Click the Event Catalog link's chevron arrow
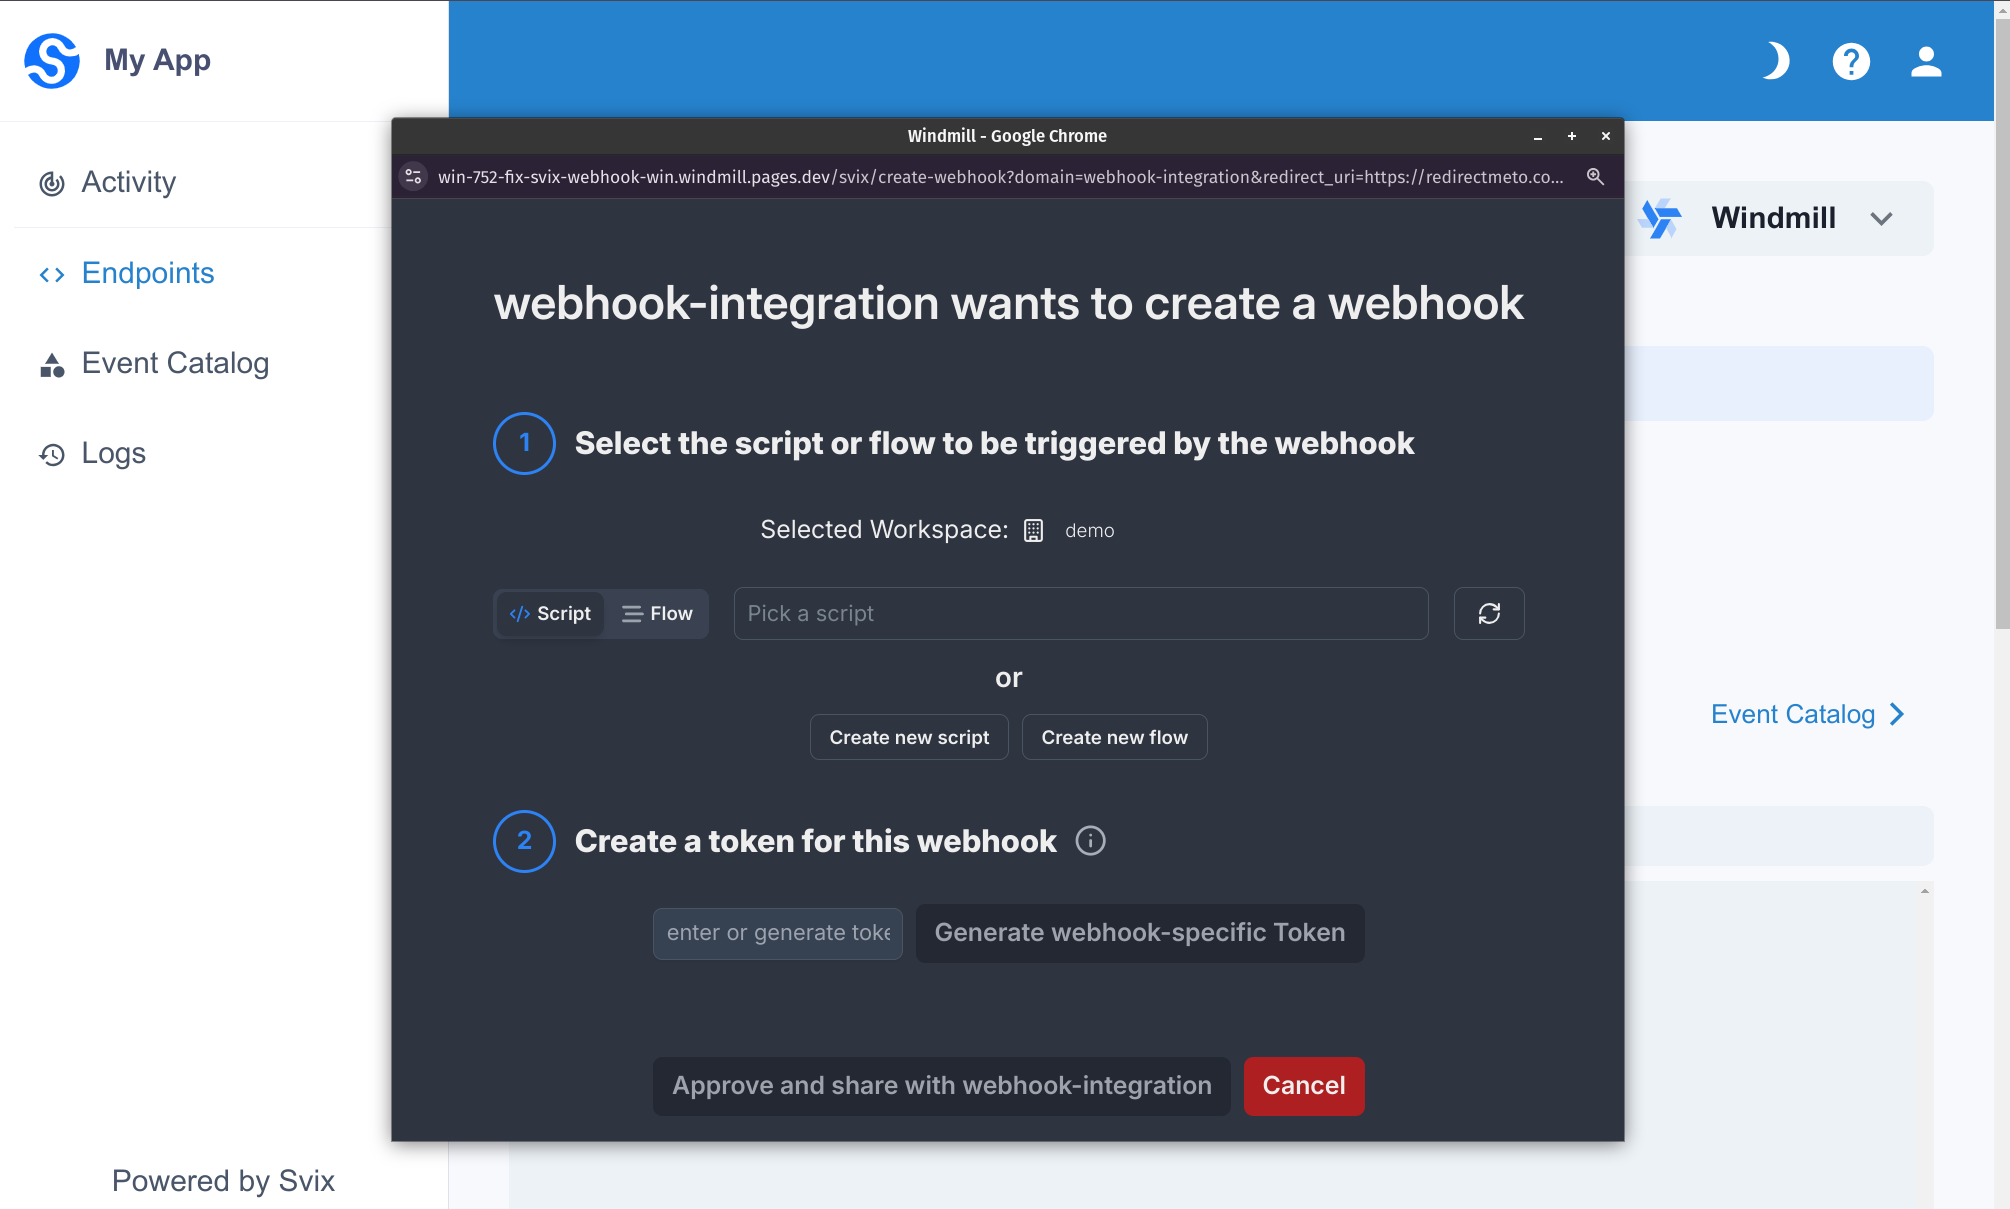This screenshot has height=1209, width=2010. 1897,714
